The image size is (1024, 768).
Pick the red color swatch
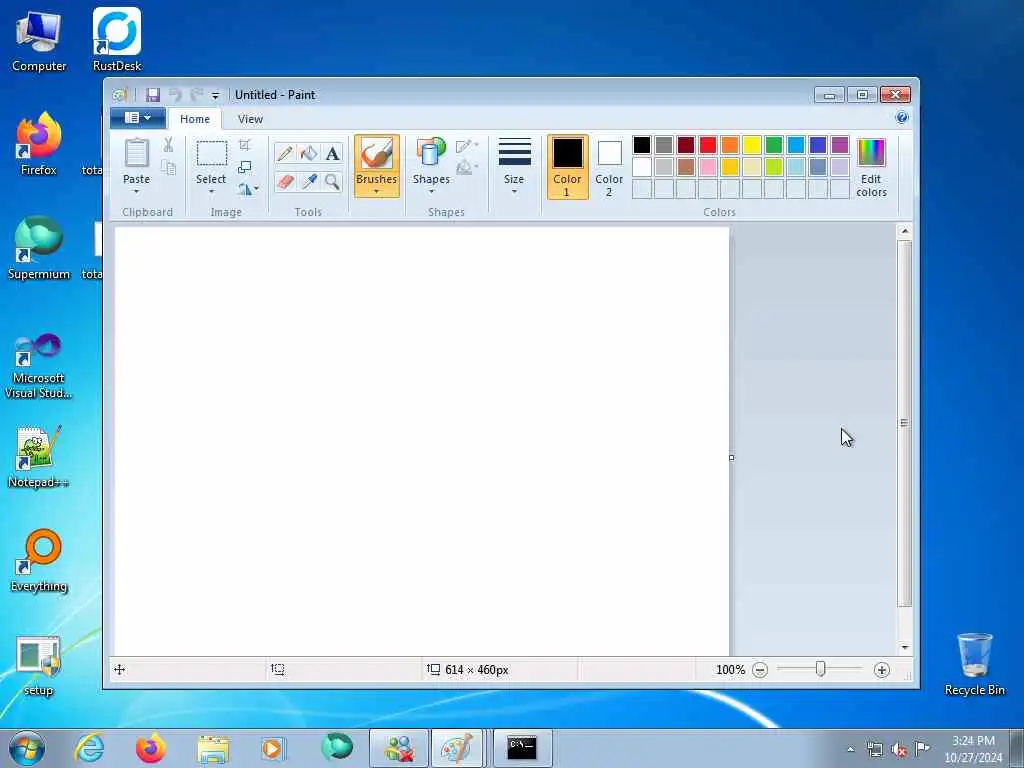[x=708, y=145]
